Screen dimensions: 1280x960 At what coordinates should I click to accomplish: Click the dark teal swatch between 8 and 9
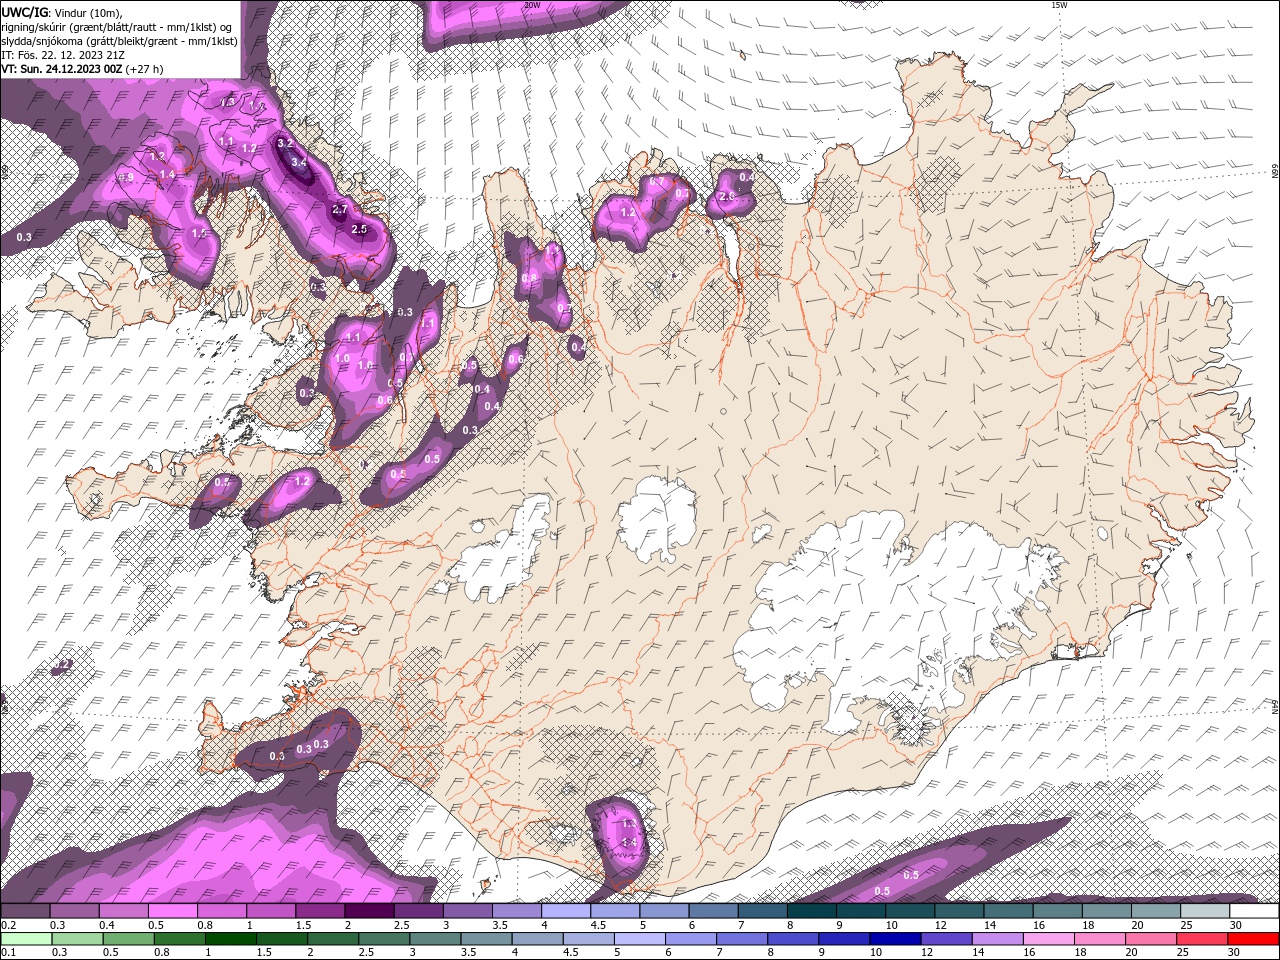812,910
